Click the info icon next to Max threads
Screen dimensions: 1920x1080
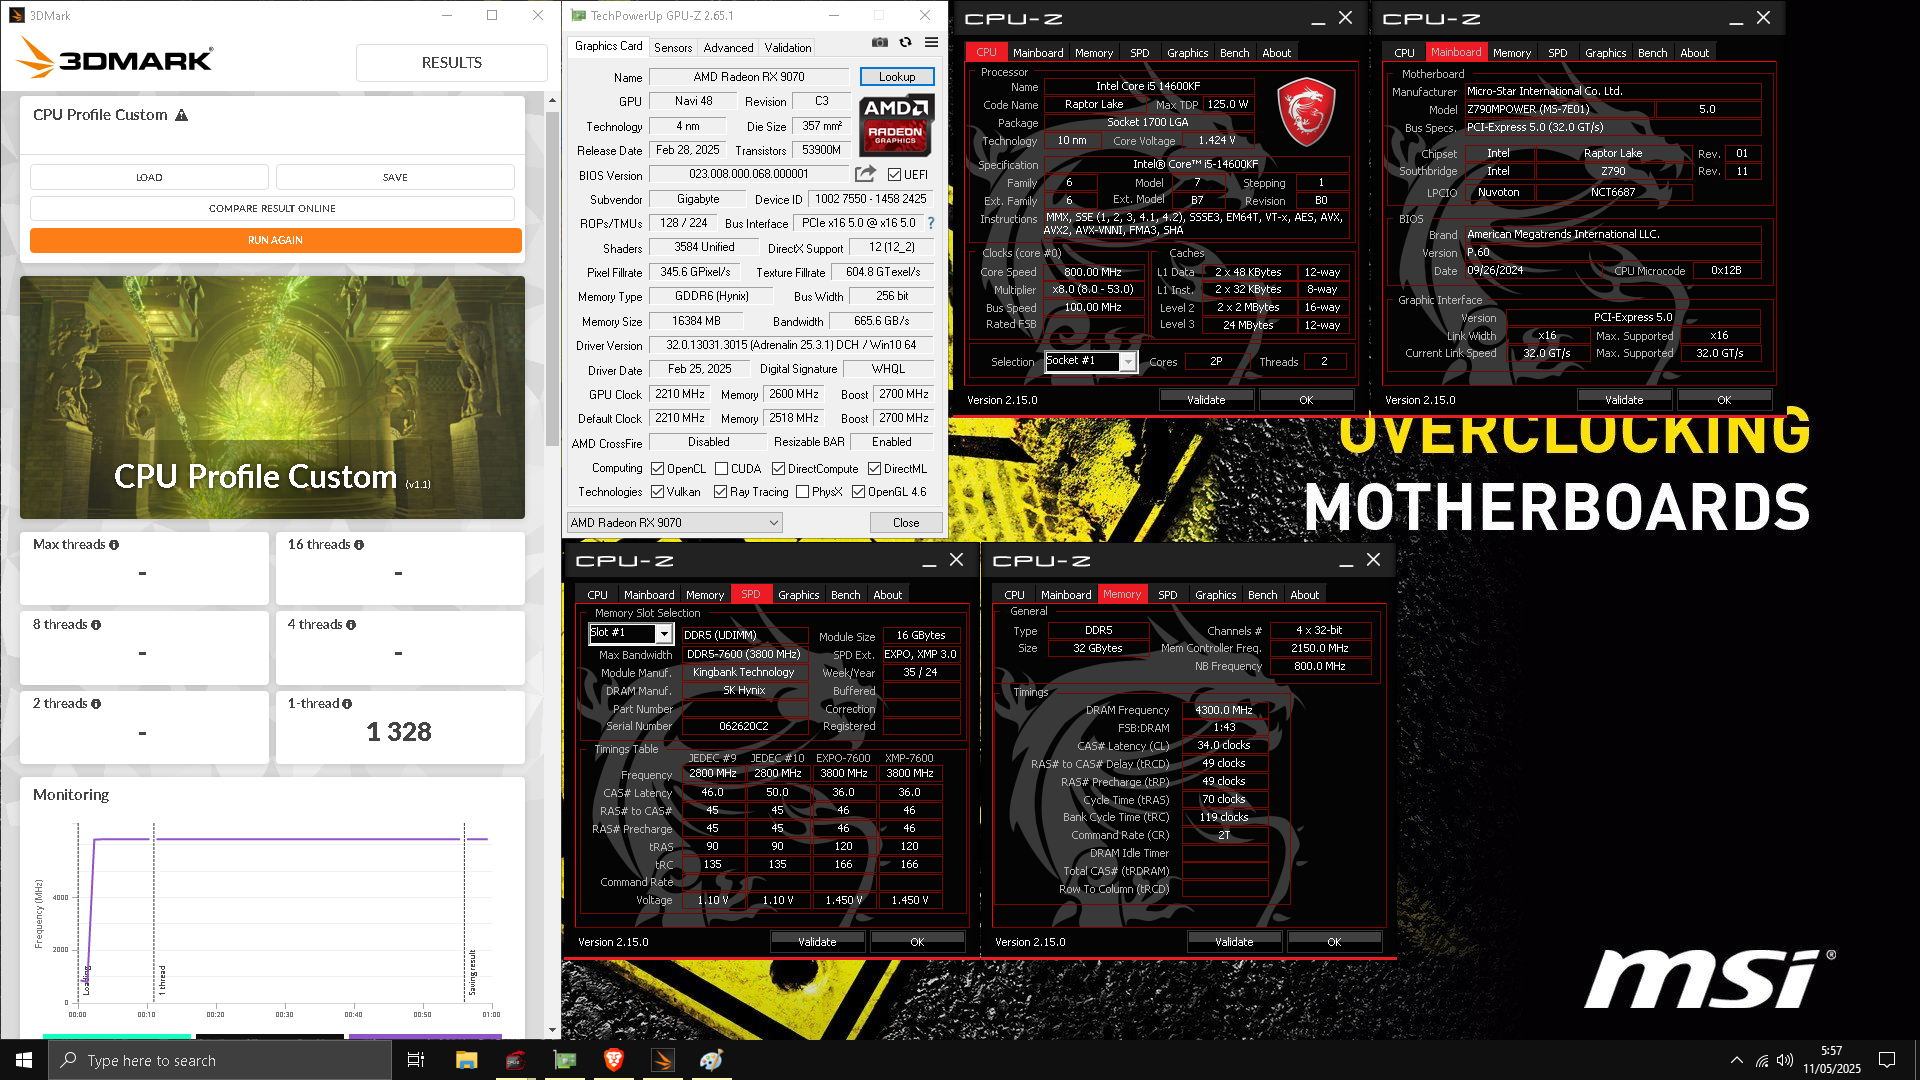114,545
